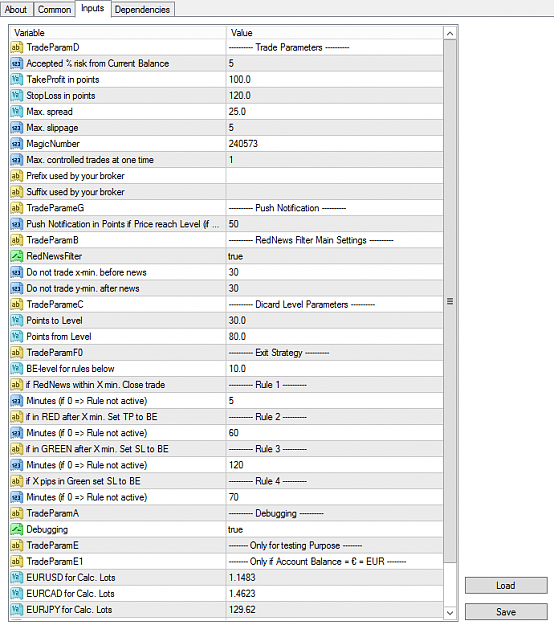Image resolution: width=554 pixels, height=625 pixels.
Task: Click the Save button
Action: click(506, 611)
